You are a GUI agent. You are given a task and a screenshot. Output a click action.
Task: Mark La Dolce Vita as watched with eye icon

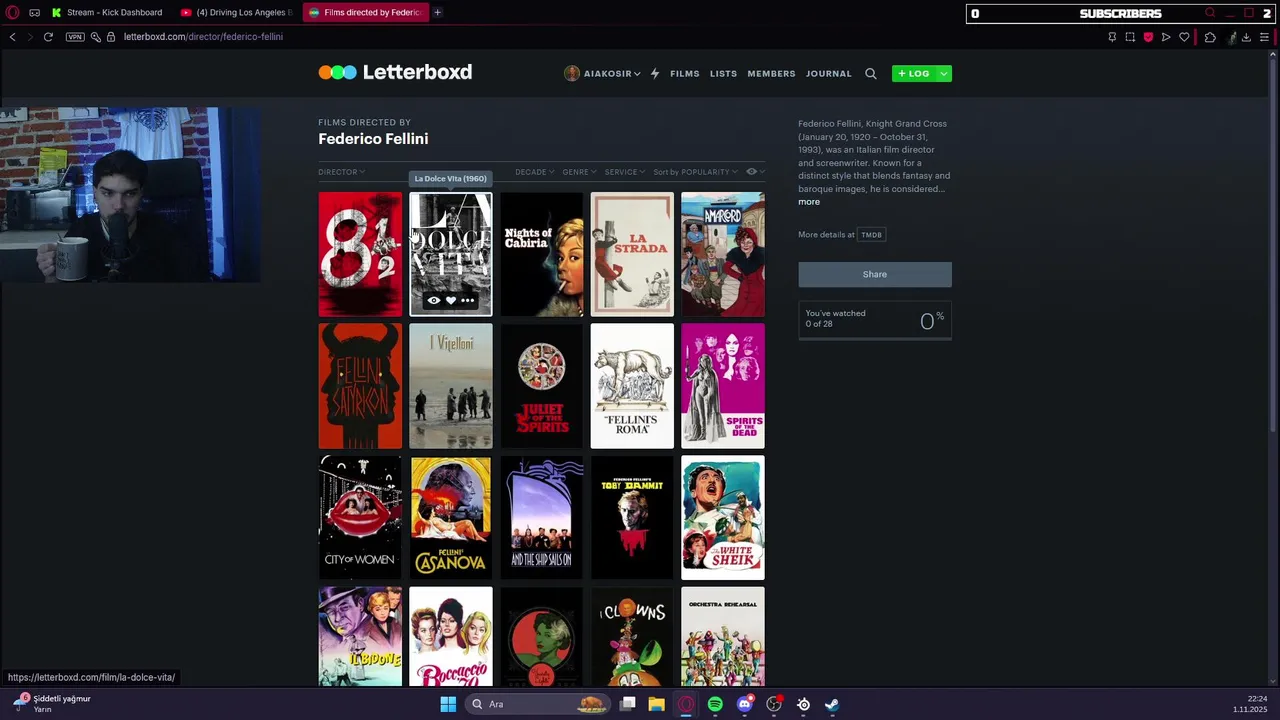tap(434, 300)
